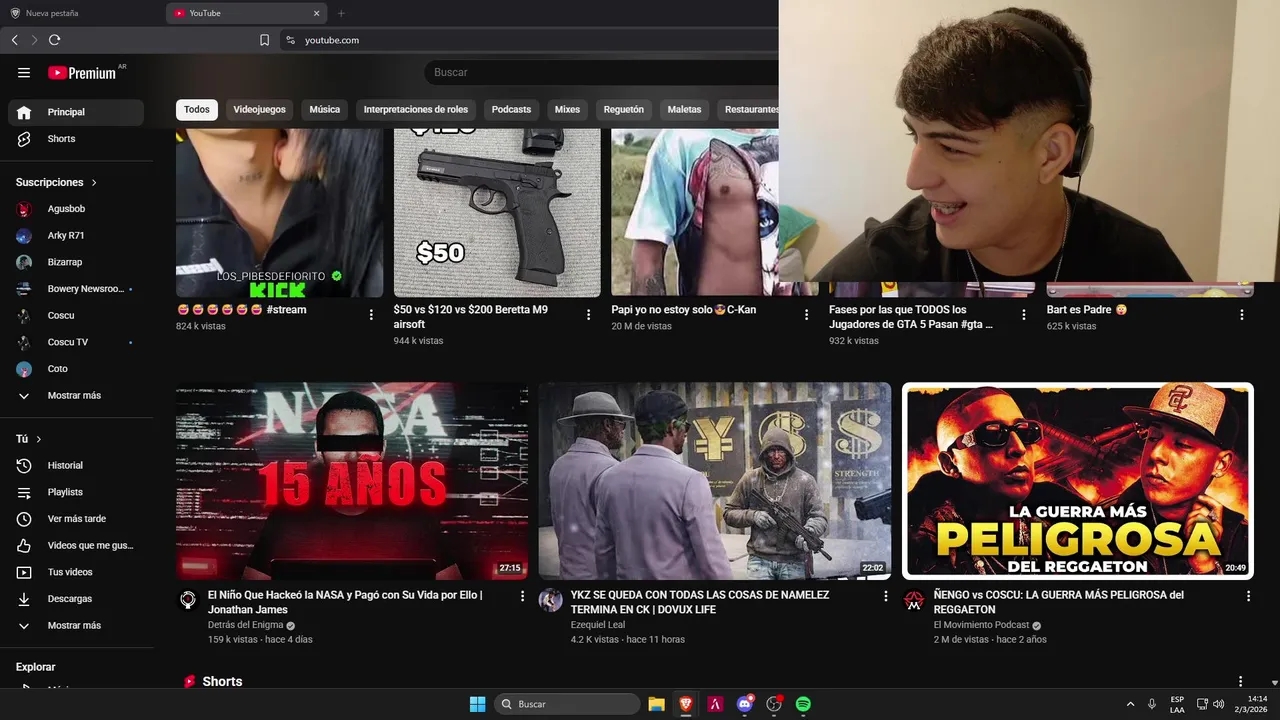
Task: Open Ver más tarde list
Action: tap(76, 519)
